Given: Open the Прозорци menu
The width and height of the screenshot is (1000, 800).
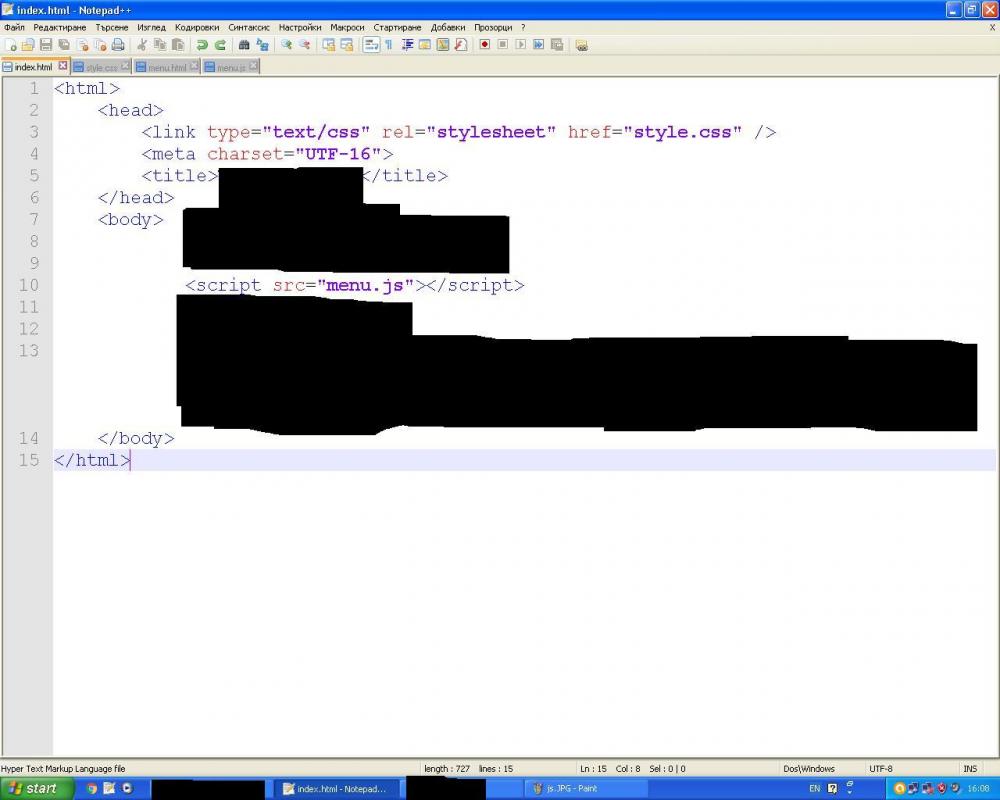Looking at the screenshot, I should (493, 27).
